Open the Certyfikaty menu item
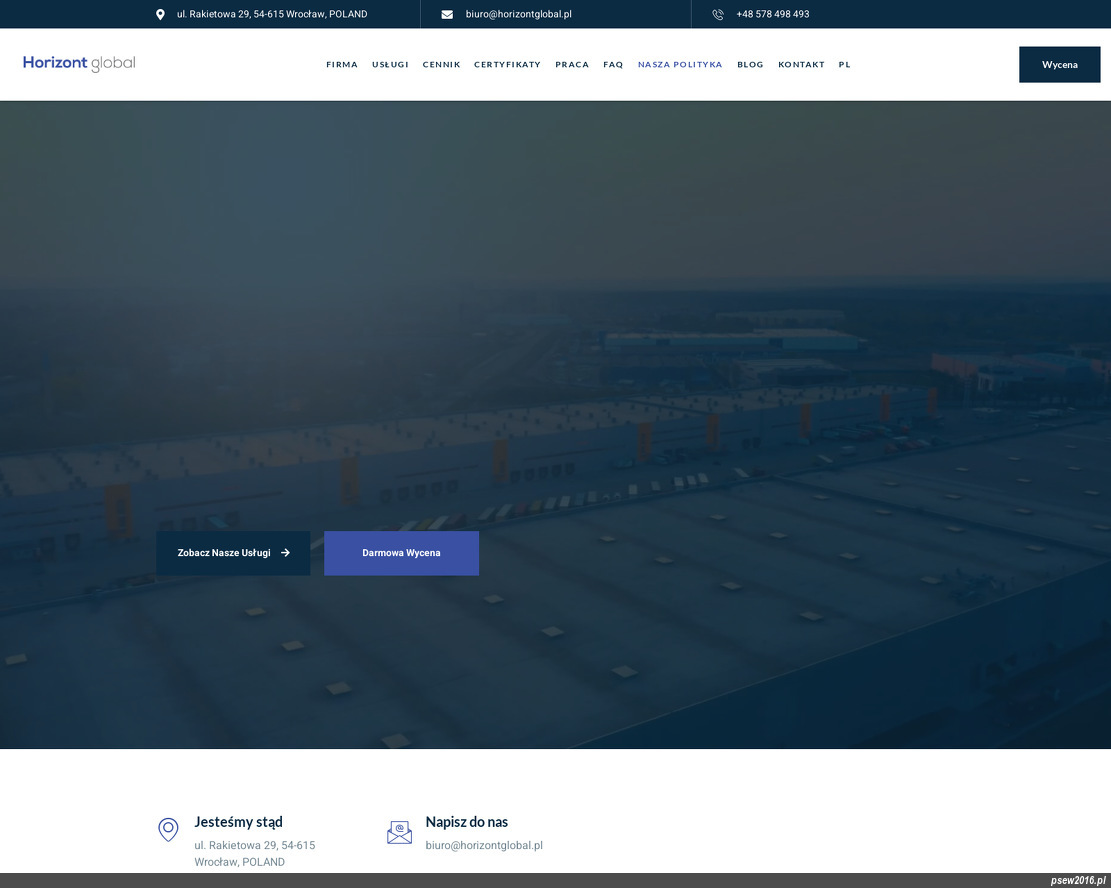The image size is (1111, 888). [x=507, y=64]
